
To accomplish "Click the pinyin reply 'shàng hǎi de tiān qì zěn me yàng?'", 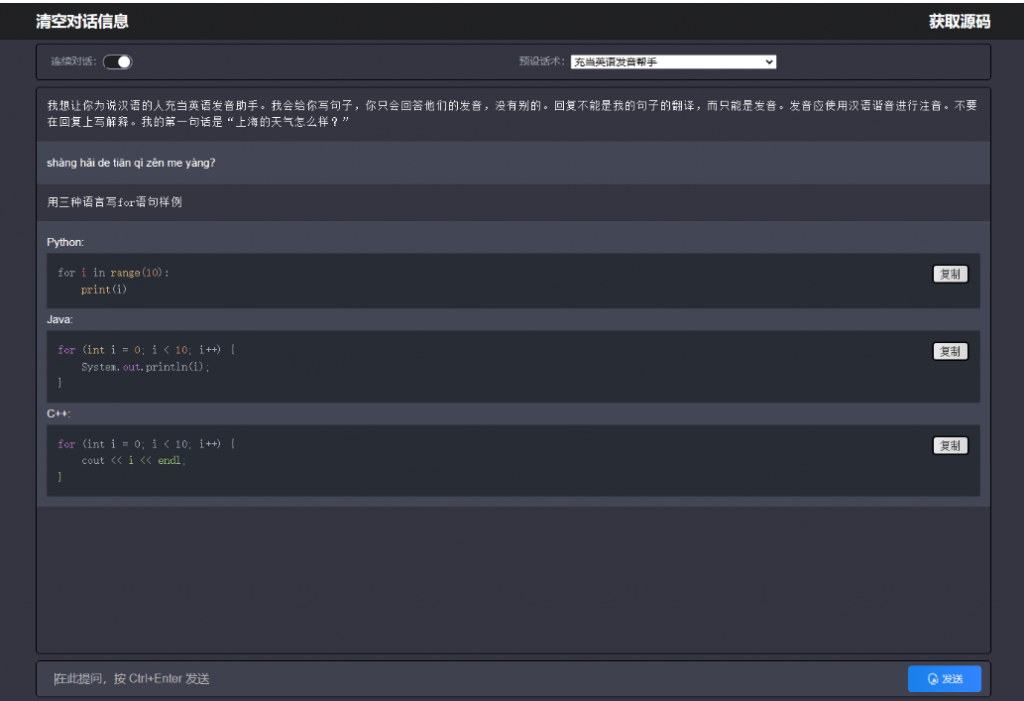I will click(x=131, y=163).
